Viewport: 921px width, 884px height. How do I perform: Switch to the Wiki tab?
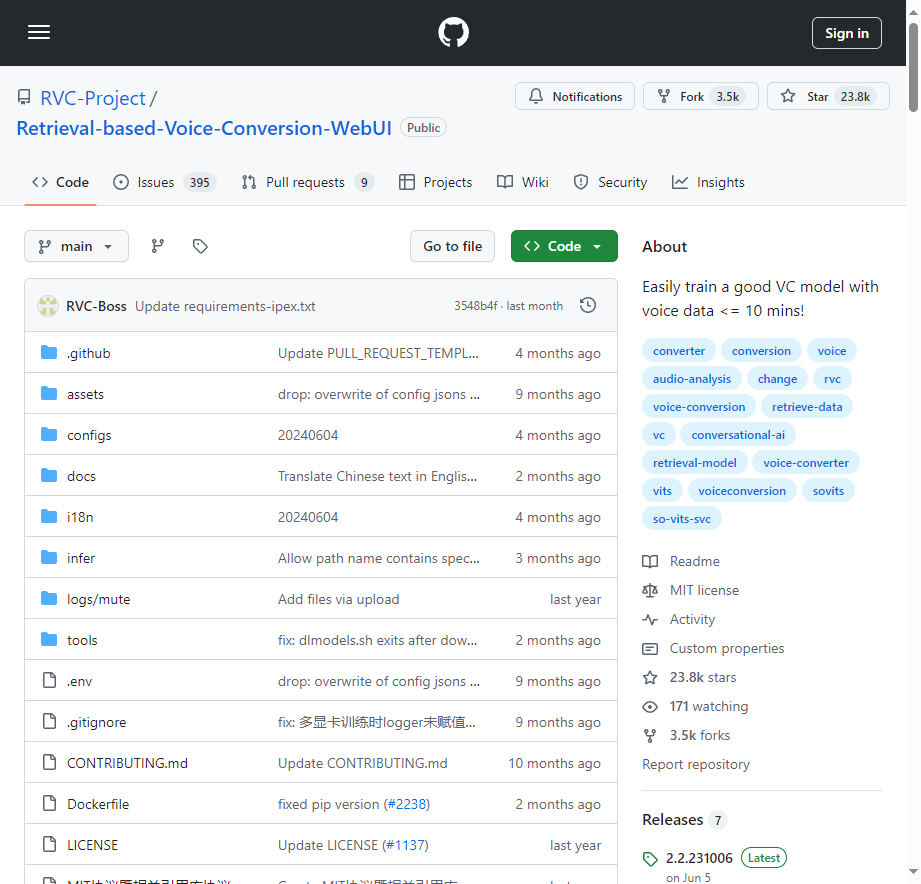point(523,183)
